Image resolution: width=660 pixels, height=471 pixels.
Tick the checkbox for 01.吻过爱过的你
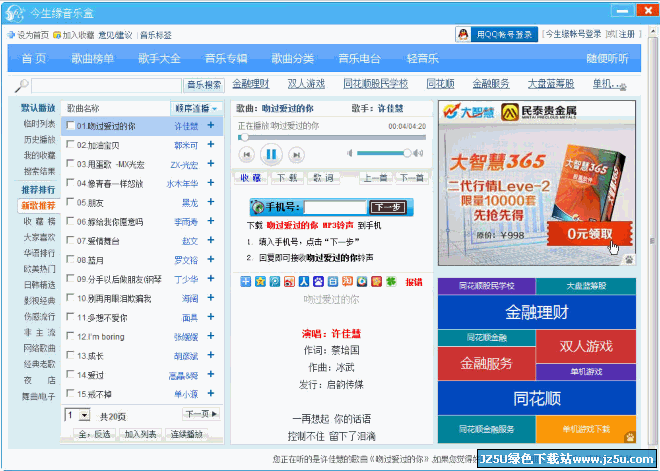(70, 125)
